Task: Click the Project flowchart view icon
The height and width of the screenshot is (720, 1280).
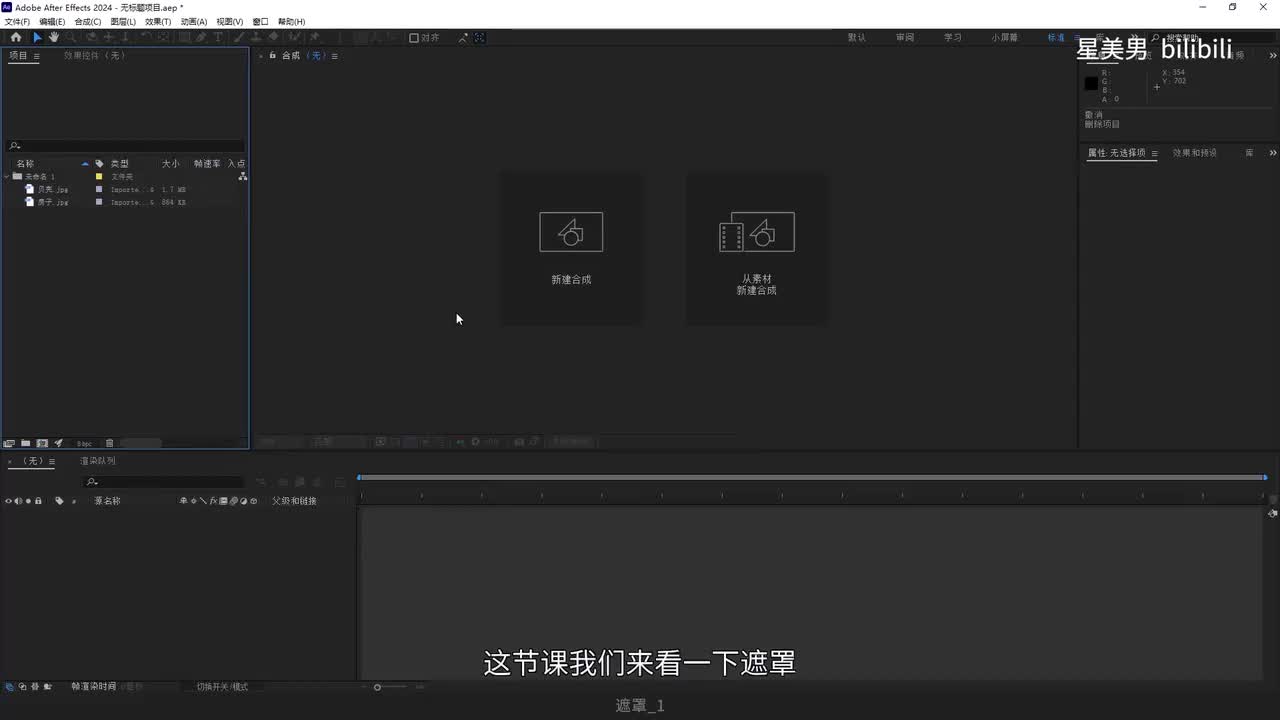Action: 242,176
